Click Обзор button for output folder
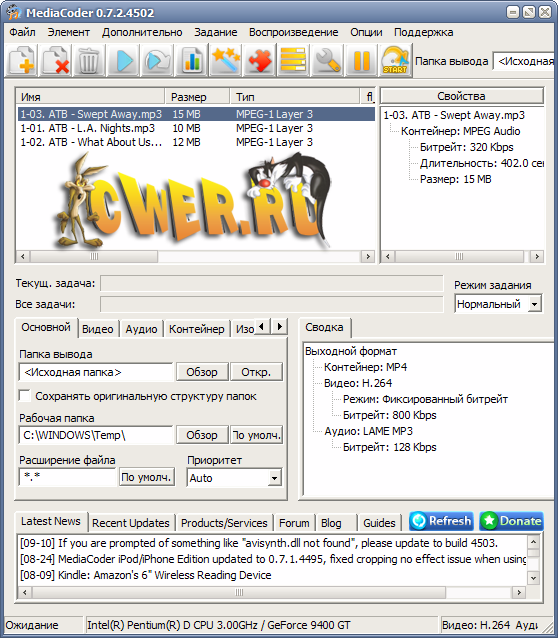The image size is (558, 638). point(202,372)
